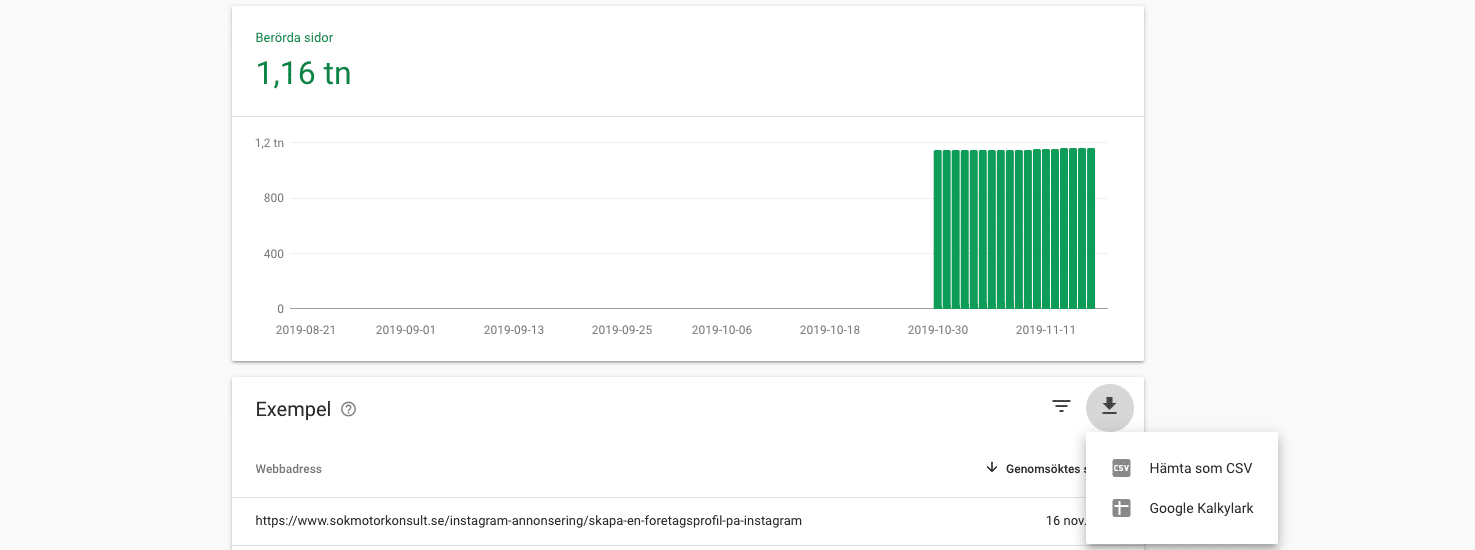Click the last green bar in chart

coord(1091,229)
